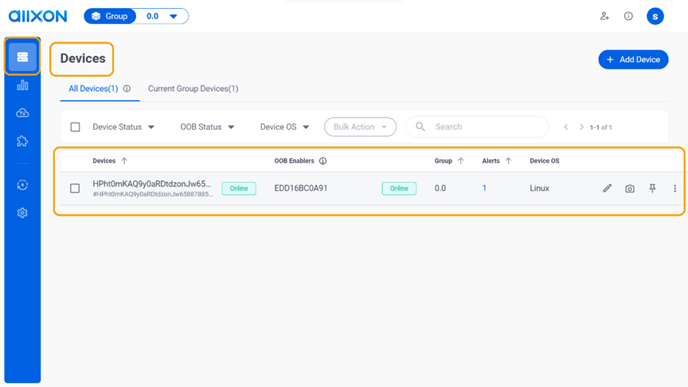
Task: Click the Allxon logo
Action: pos(38,16)
